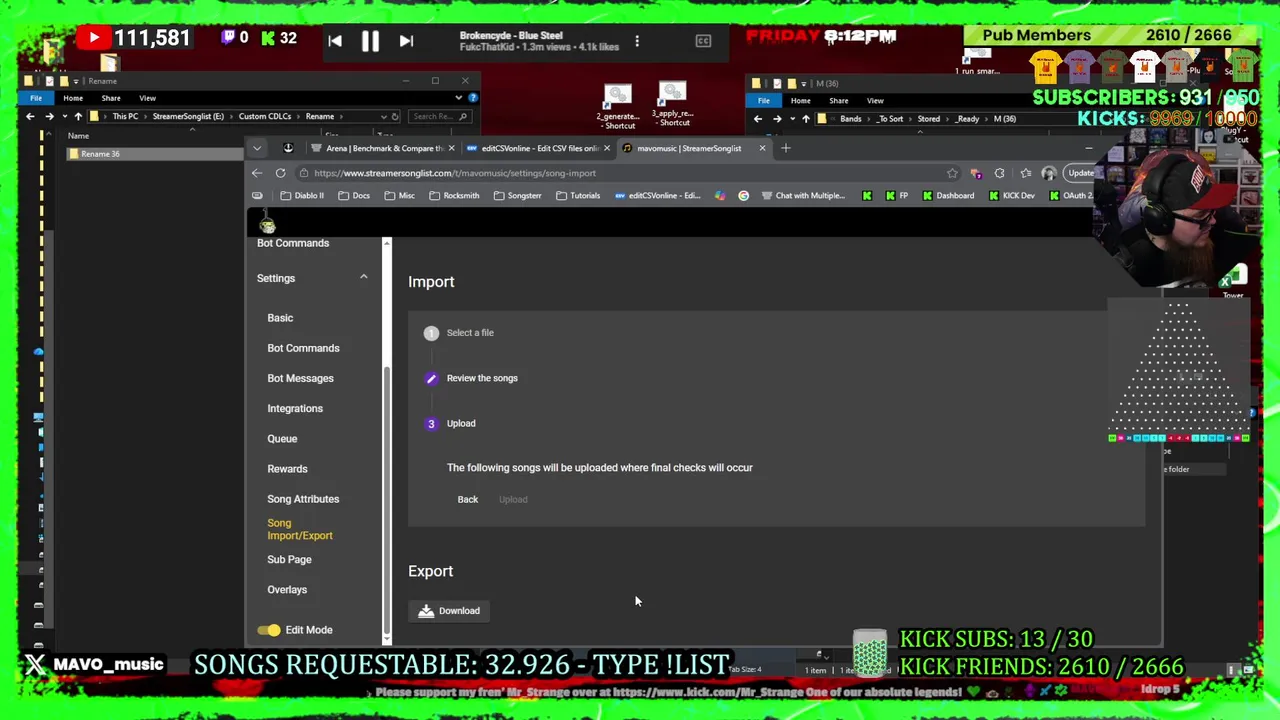This screenshot has width=1280, height=720.
Task: Open the Docs bookmark folder
Action: tap(353, 196)
